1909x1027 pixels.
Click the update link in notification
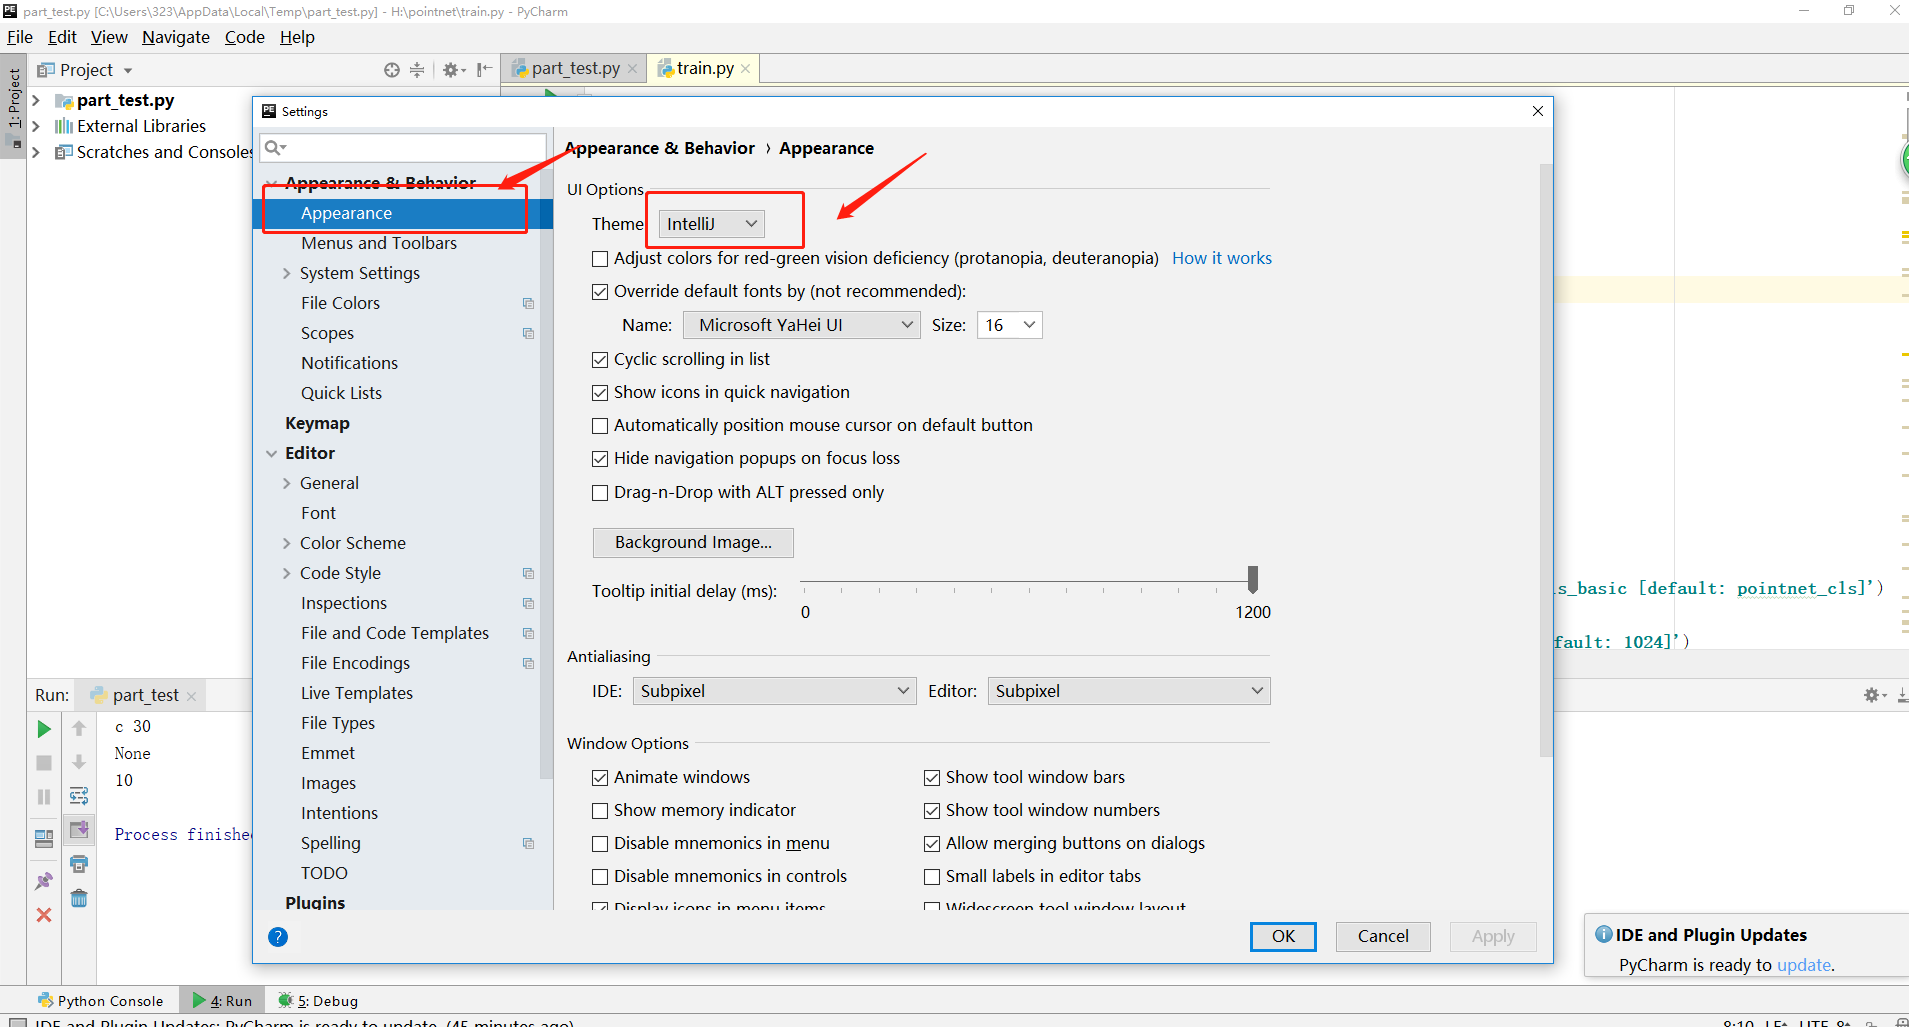[x=1804, y=965]
